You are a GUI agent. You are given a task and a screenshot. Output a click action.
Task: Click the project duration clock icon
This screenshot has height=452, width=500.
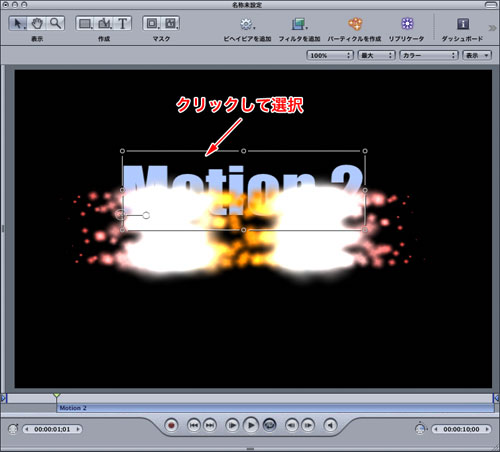click(x=421, y=429)
